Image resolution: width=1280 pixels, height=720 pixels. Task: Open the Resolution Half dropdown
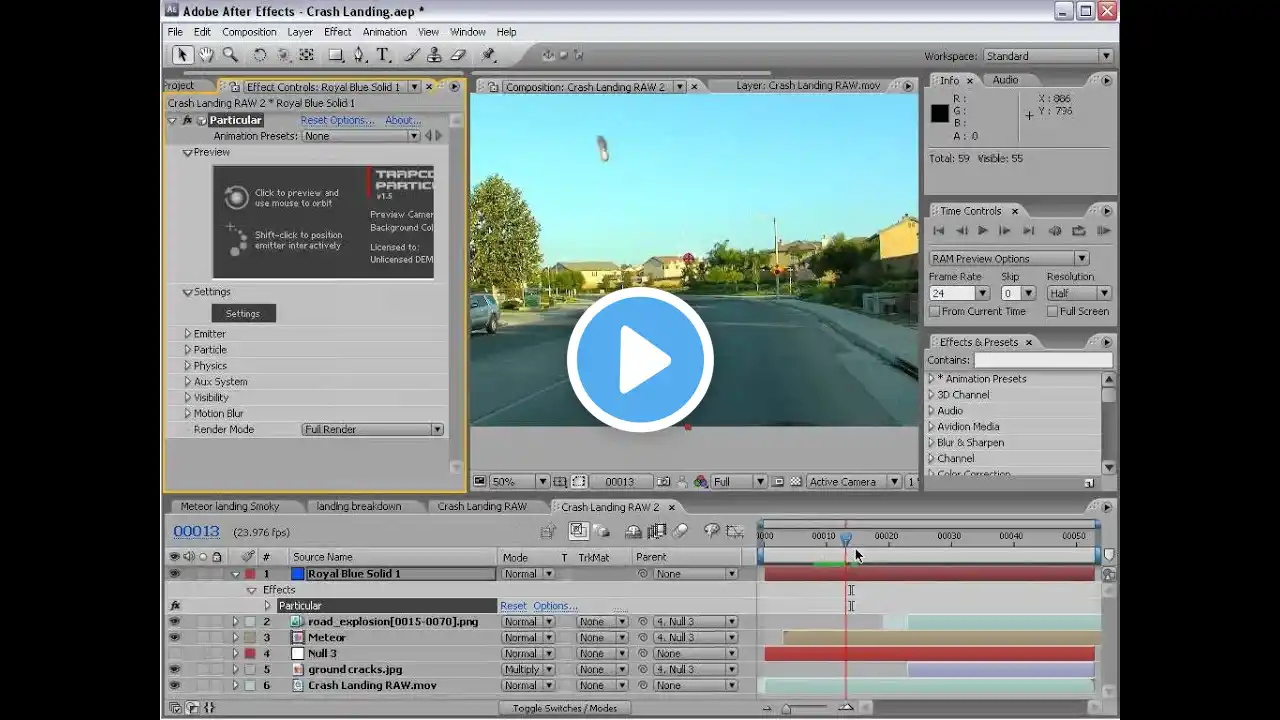pyautogui.click(x=1079, y=294)
